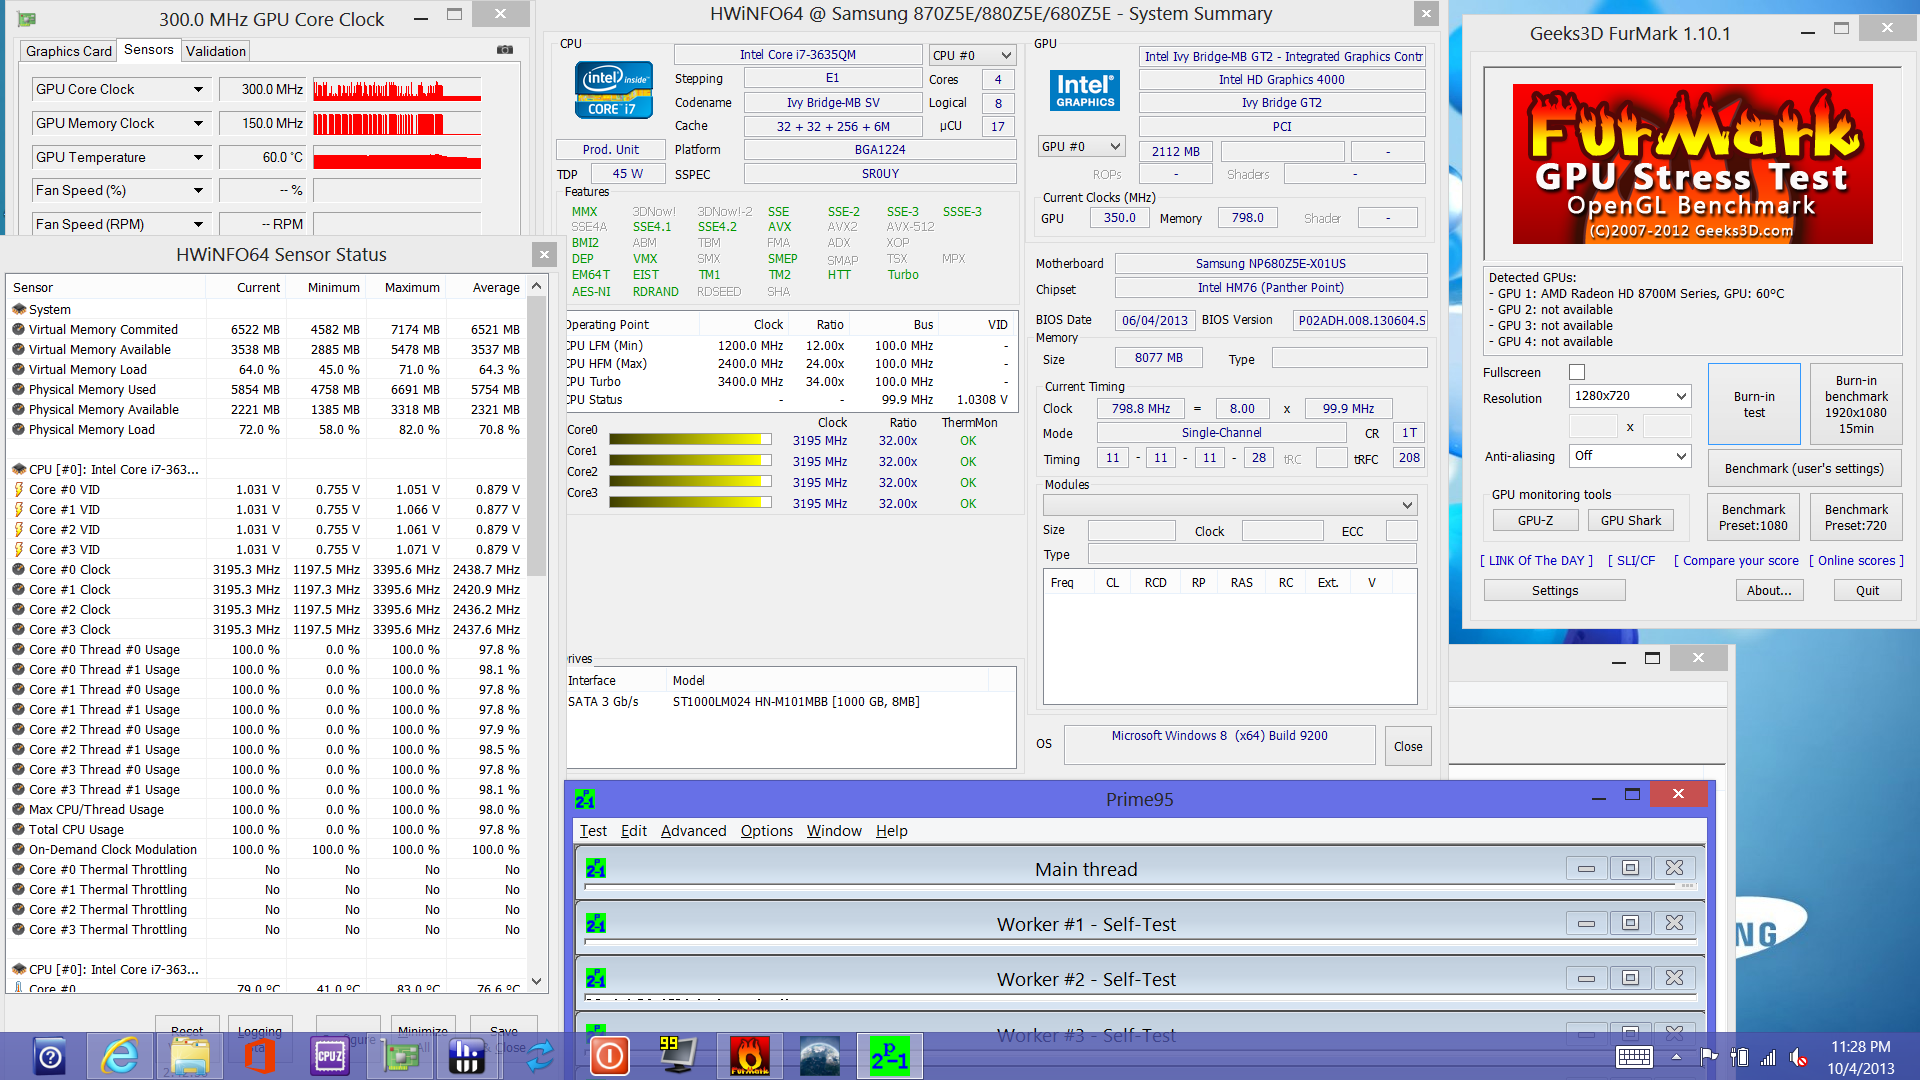The width and height of the screenshot is (1920, 1080).
Task: Open the GPU #0 selector dropdown
Action: click(x=1082, y=146)
